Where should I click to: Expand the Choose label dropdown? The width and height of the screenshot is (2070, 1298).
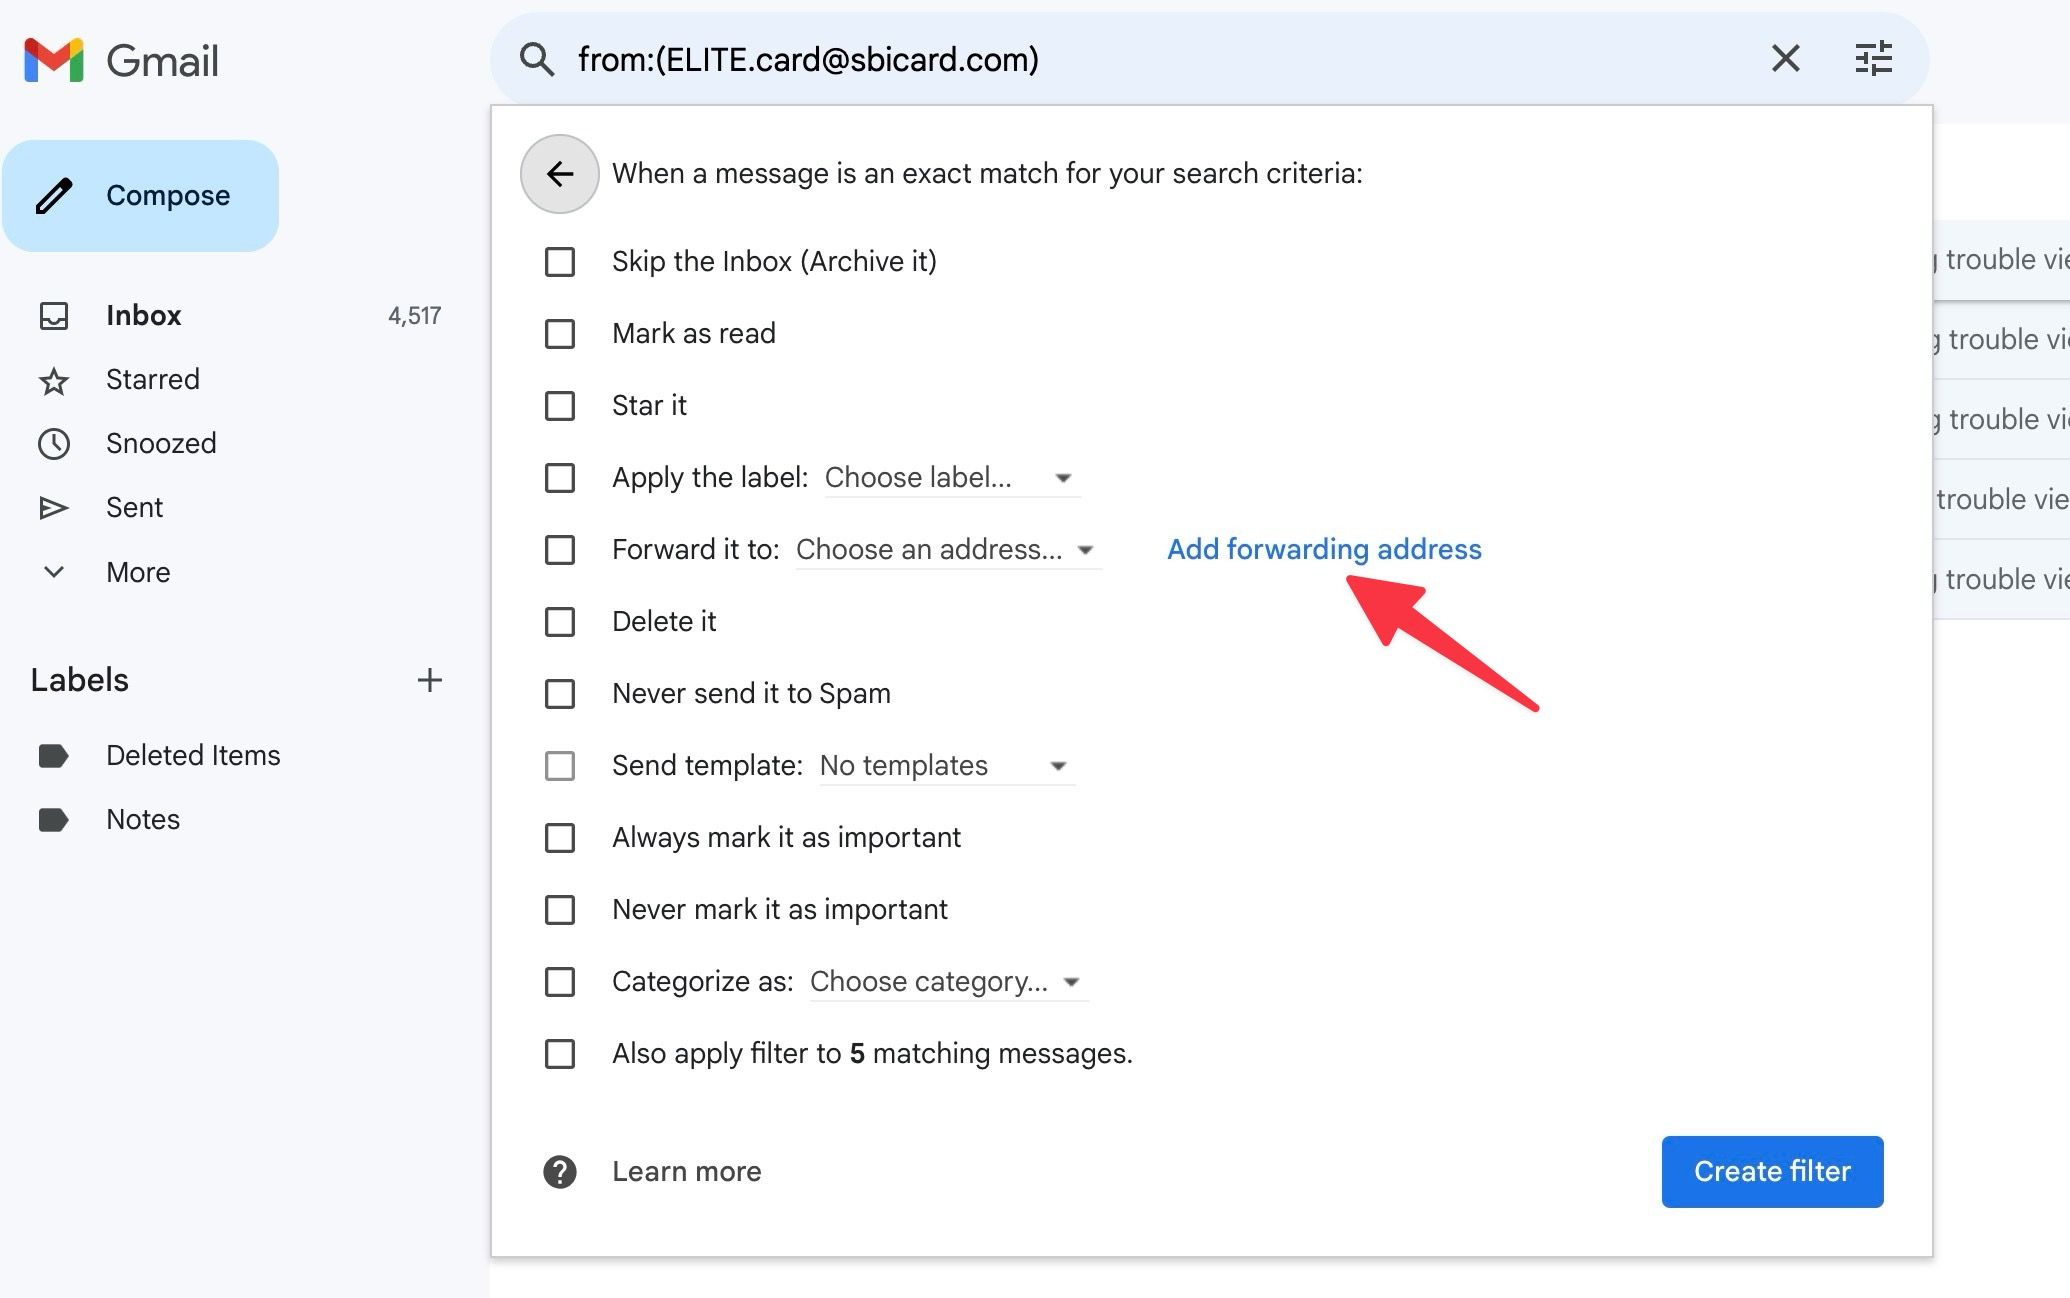[1063, 477]
